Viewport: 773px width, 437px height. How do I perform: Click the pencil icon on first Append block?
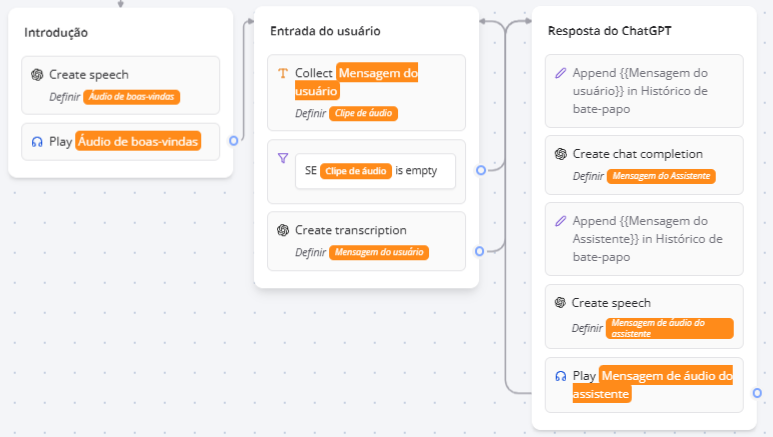pyautogui.click(x=561, y=74)
